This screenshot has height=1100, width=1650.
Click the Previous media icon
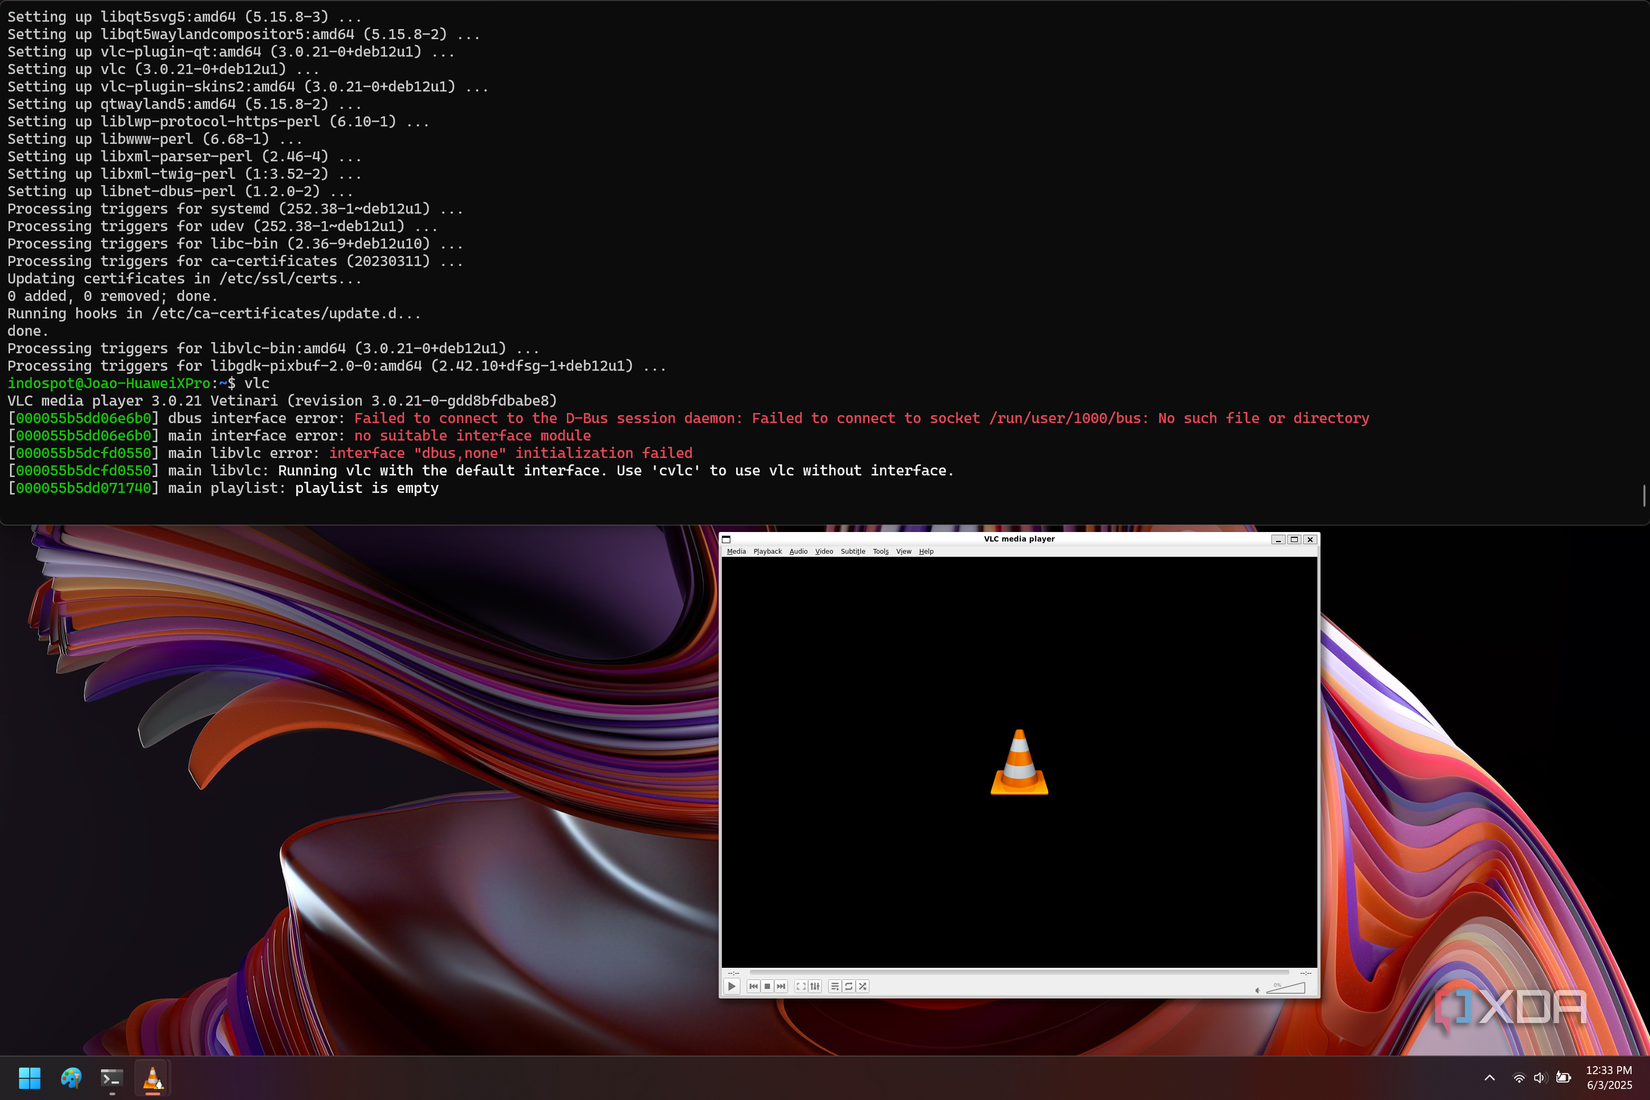click(754, 986)
